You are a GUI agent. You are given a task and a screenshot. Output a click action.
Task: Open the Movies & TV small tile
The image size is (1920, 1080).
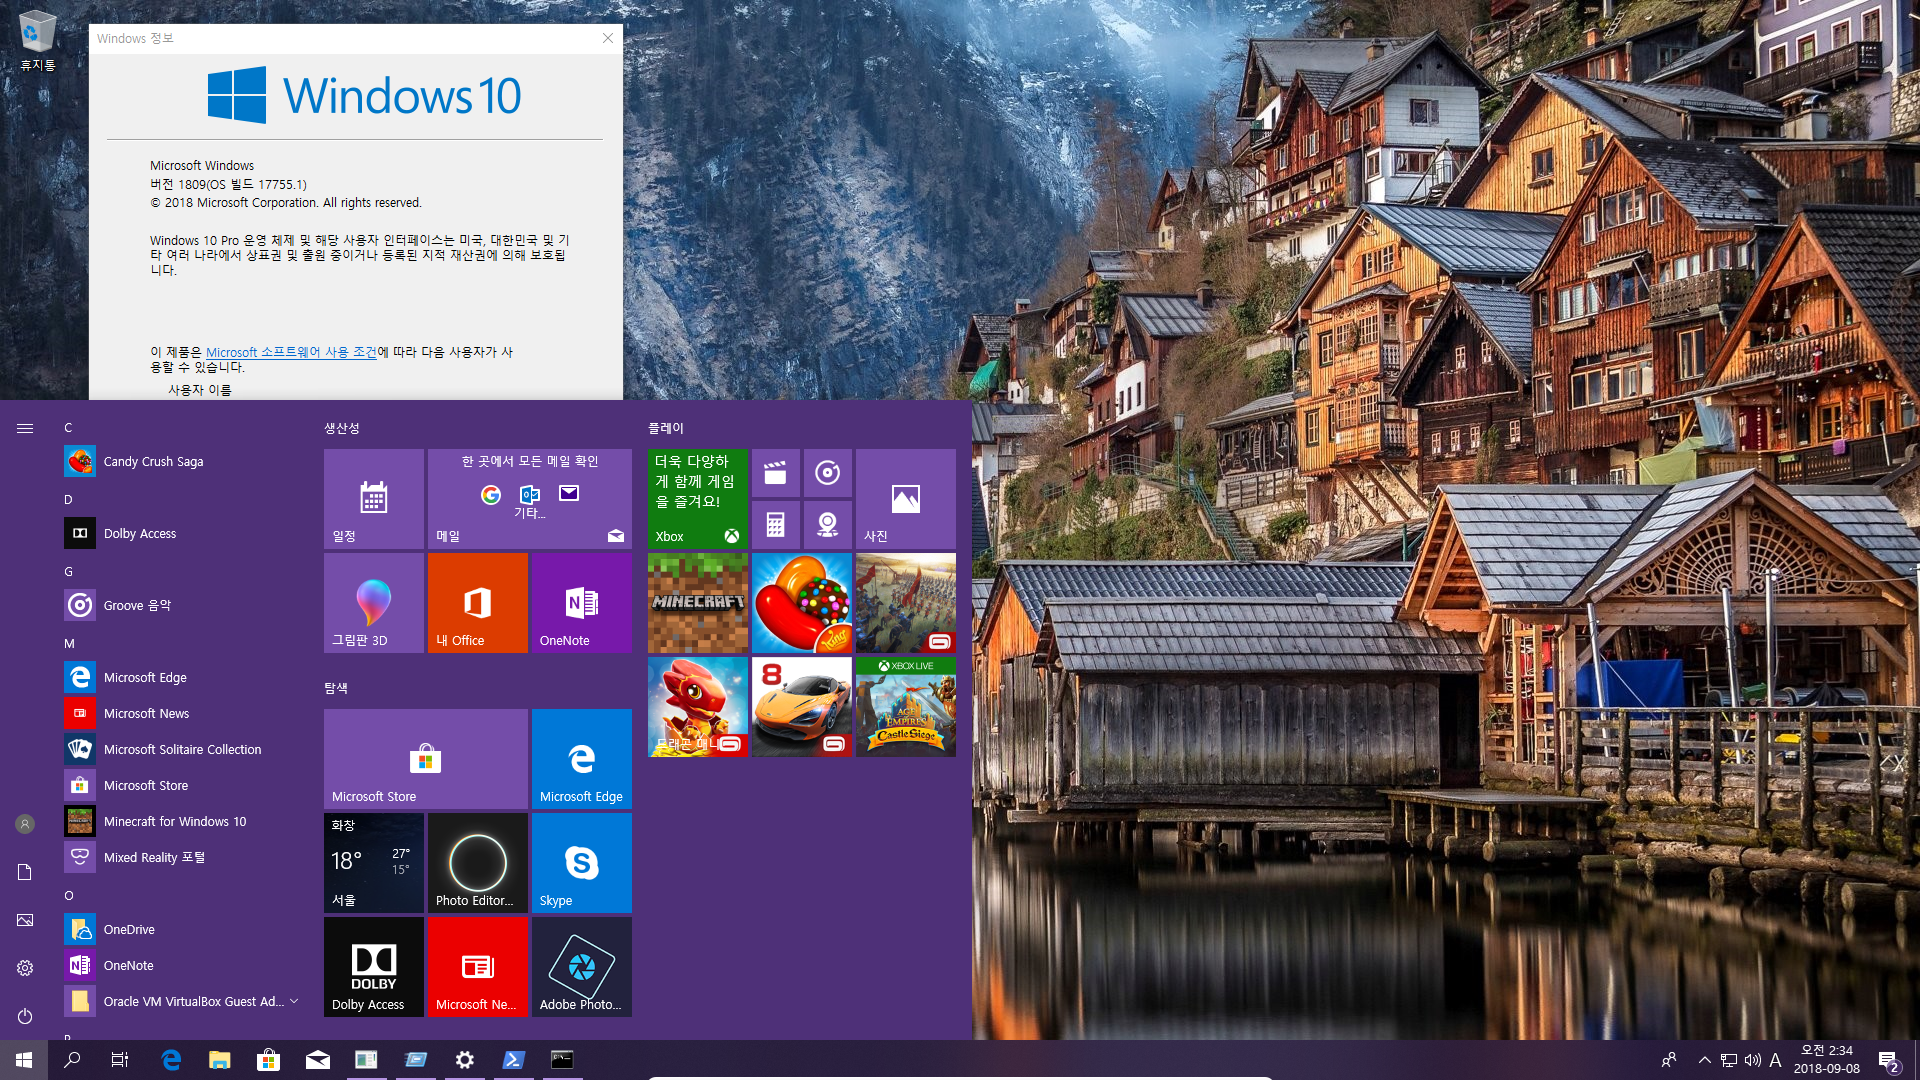coord(776,473)
